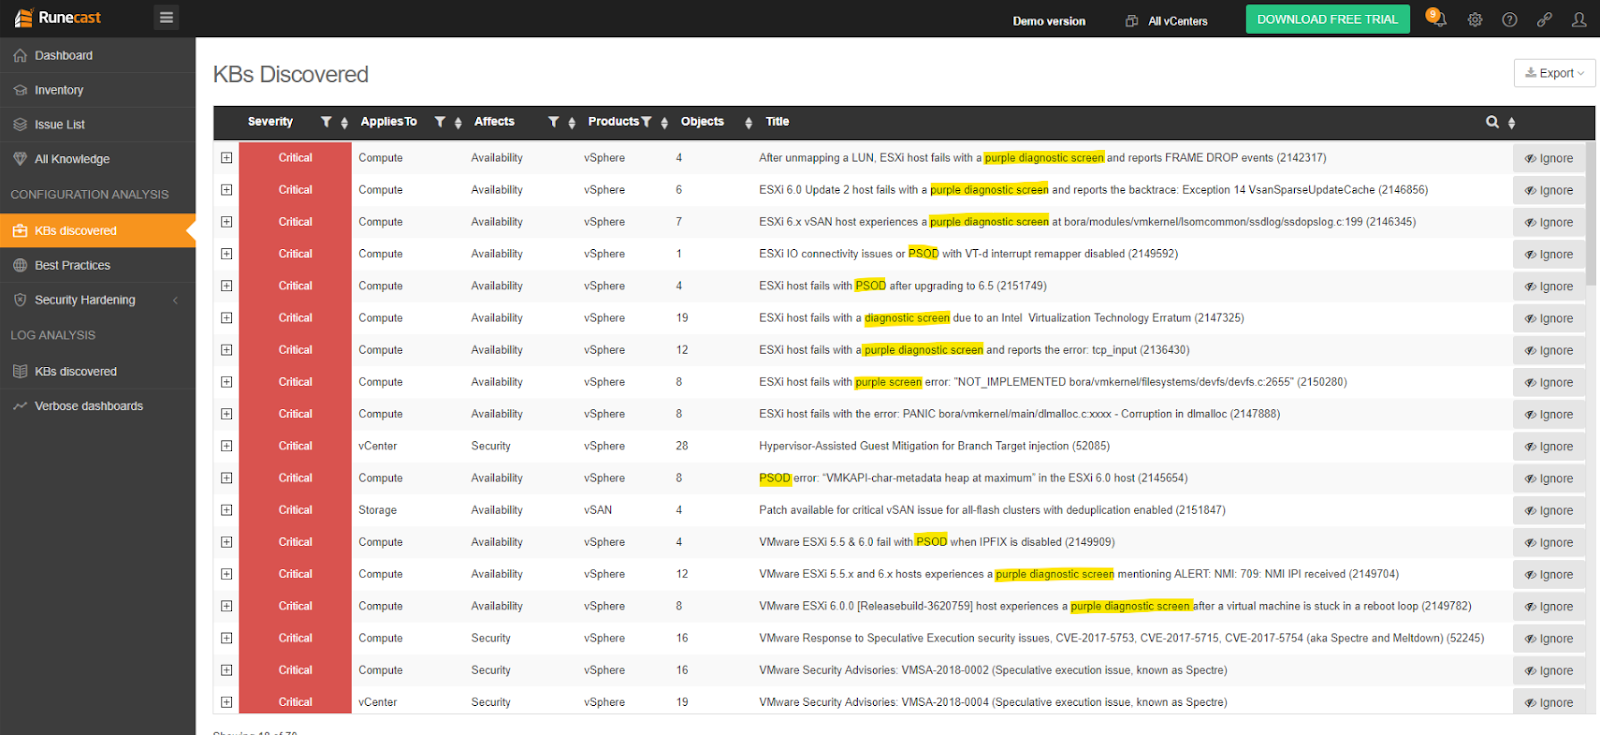Viewport: 1600px width, 735px height.
Task: Expand Security Hardening submenu
Action: point(98,300)
